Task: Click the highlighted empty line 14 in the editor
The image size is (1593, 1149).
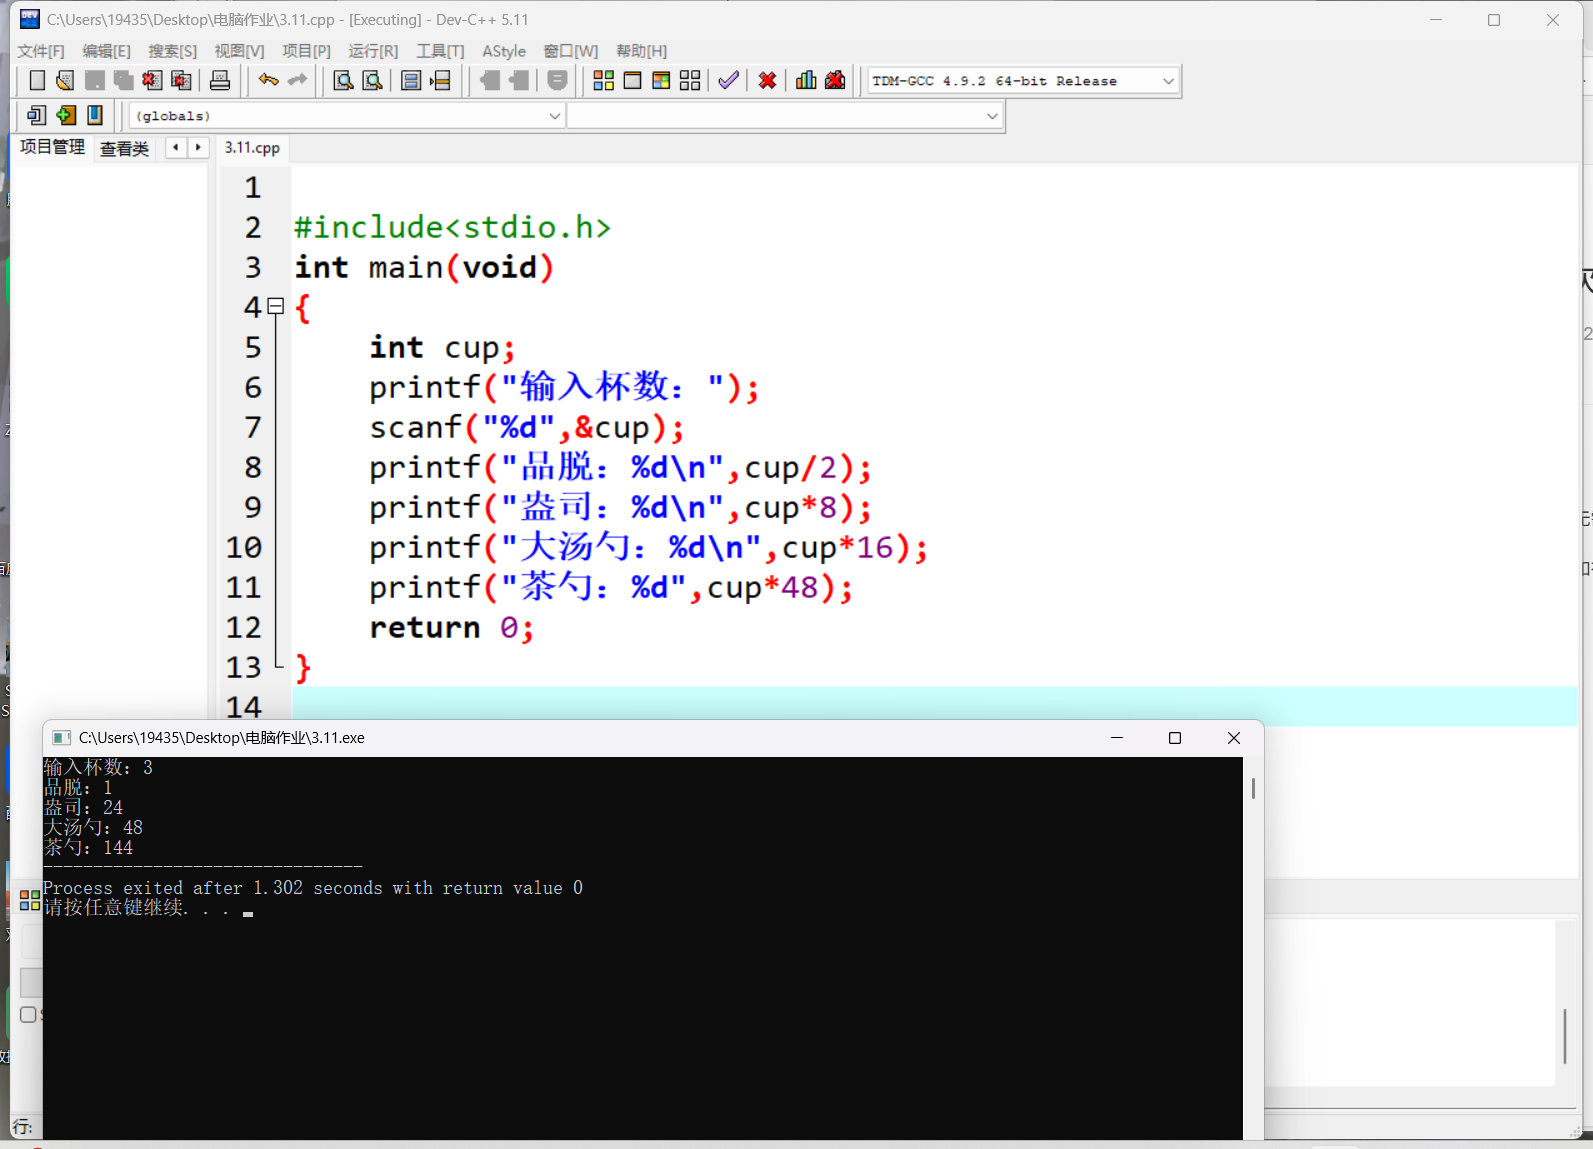Action: point(934,707)
